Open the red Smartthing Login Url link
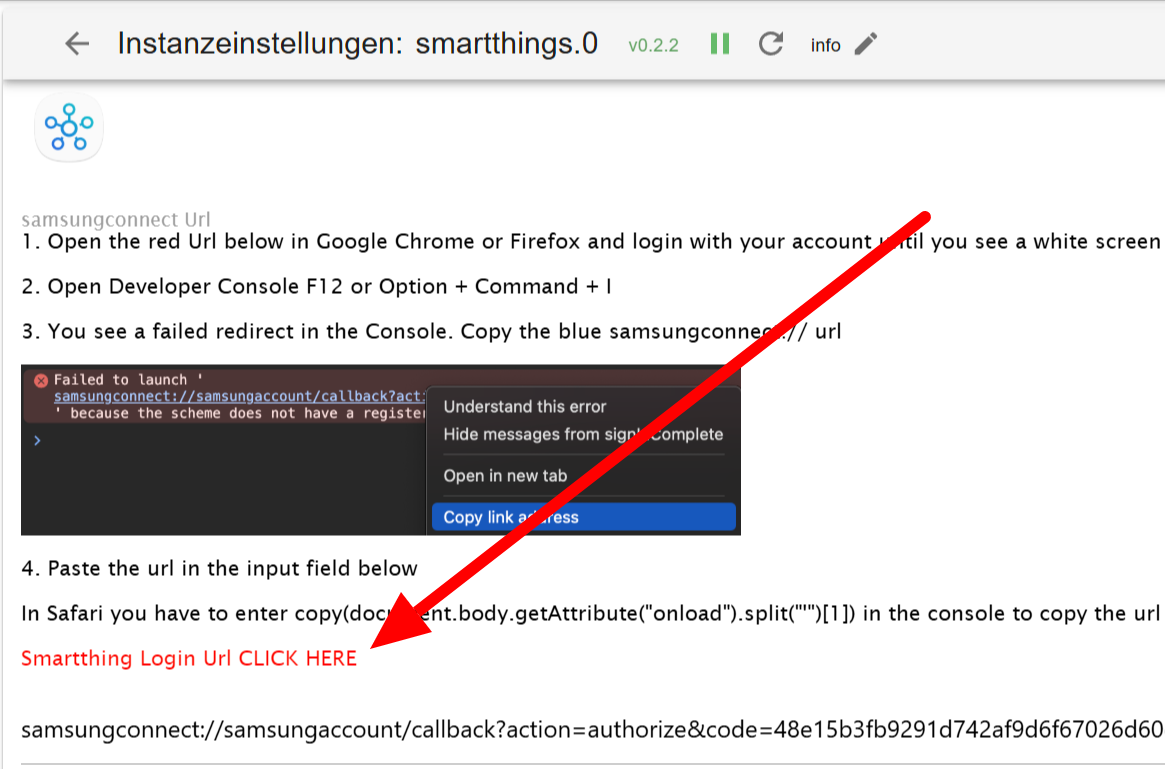The height and width of the screenshot is (769, 1165). [x=189, y=659]
